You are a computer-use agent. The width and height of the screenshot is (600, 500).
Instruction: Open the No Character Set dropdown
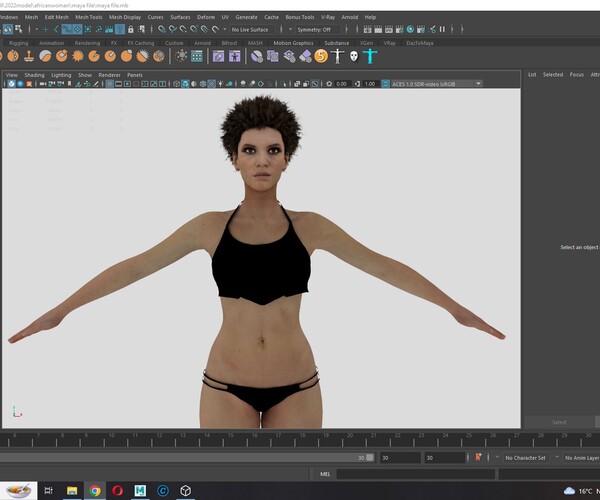(525, 458)
